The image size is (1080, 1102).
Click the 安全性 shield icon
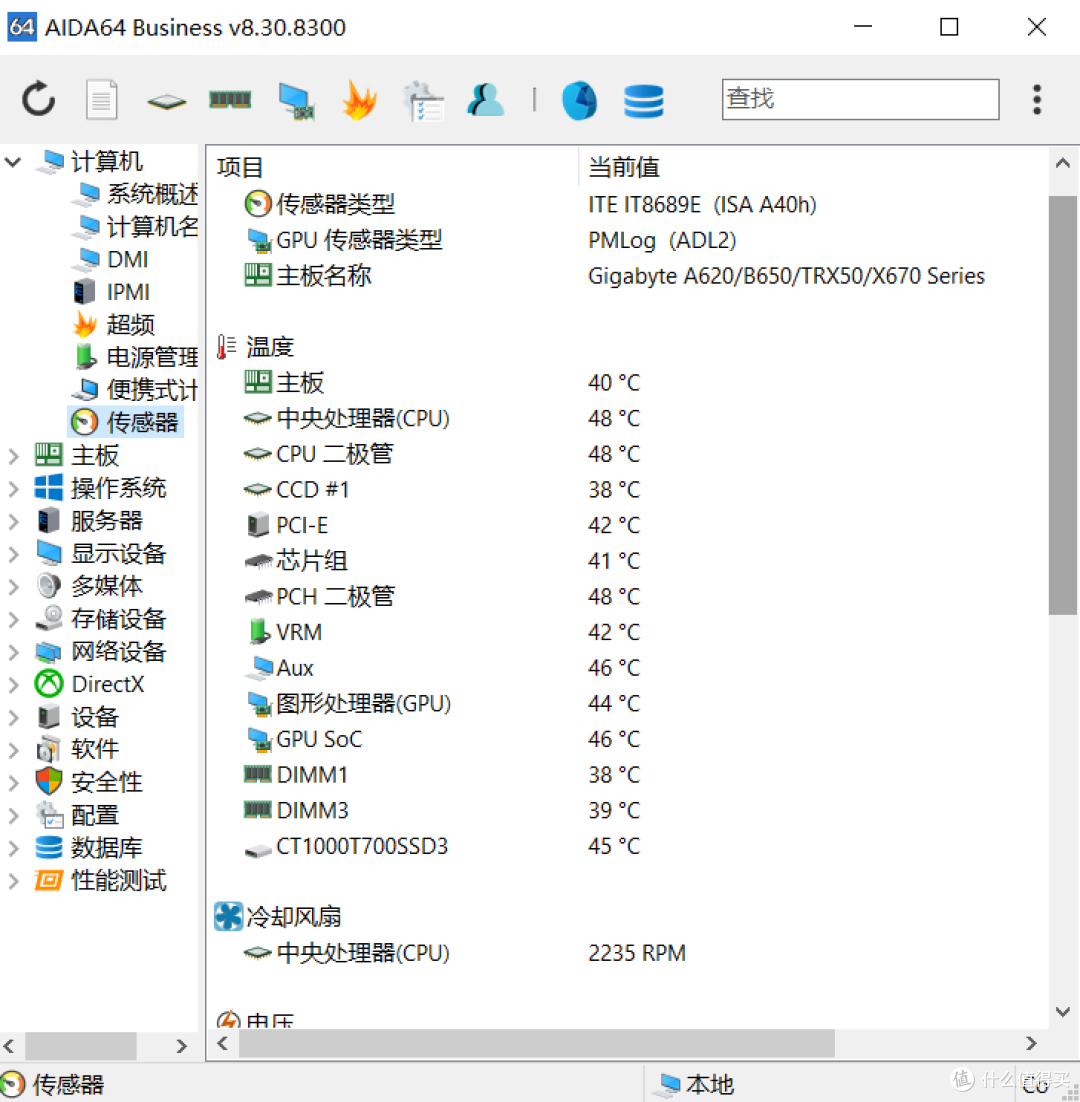coord(48,782)
